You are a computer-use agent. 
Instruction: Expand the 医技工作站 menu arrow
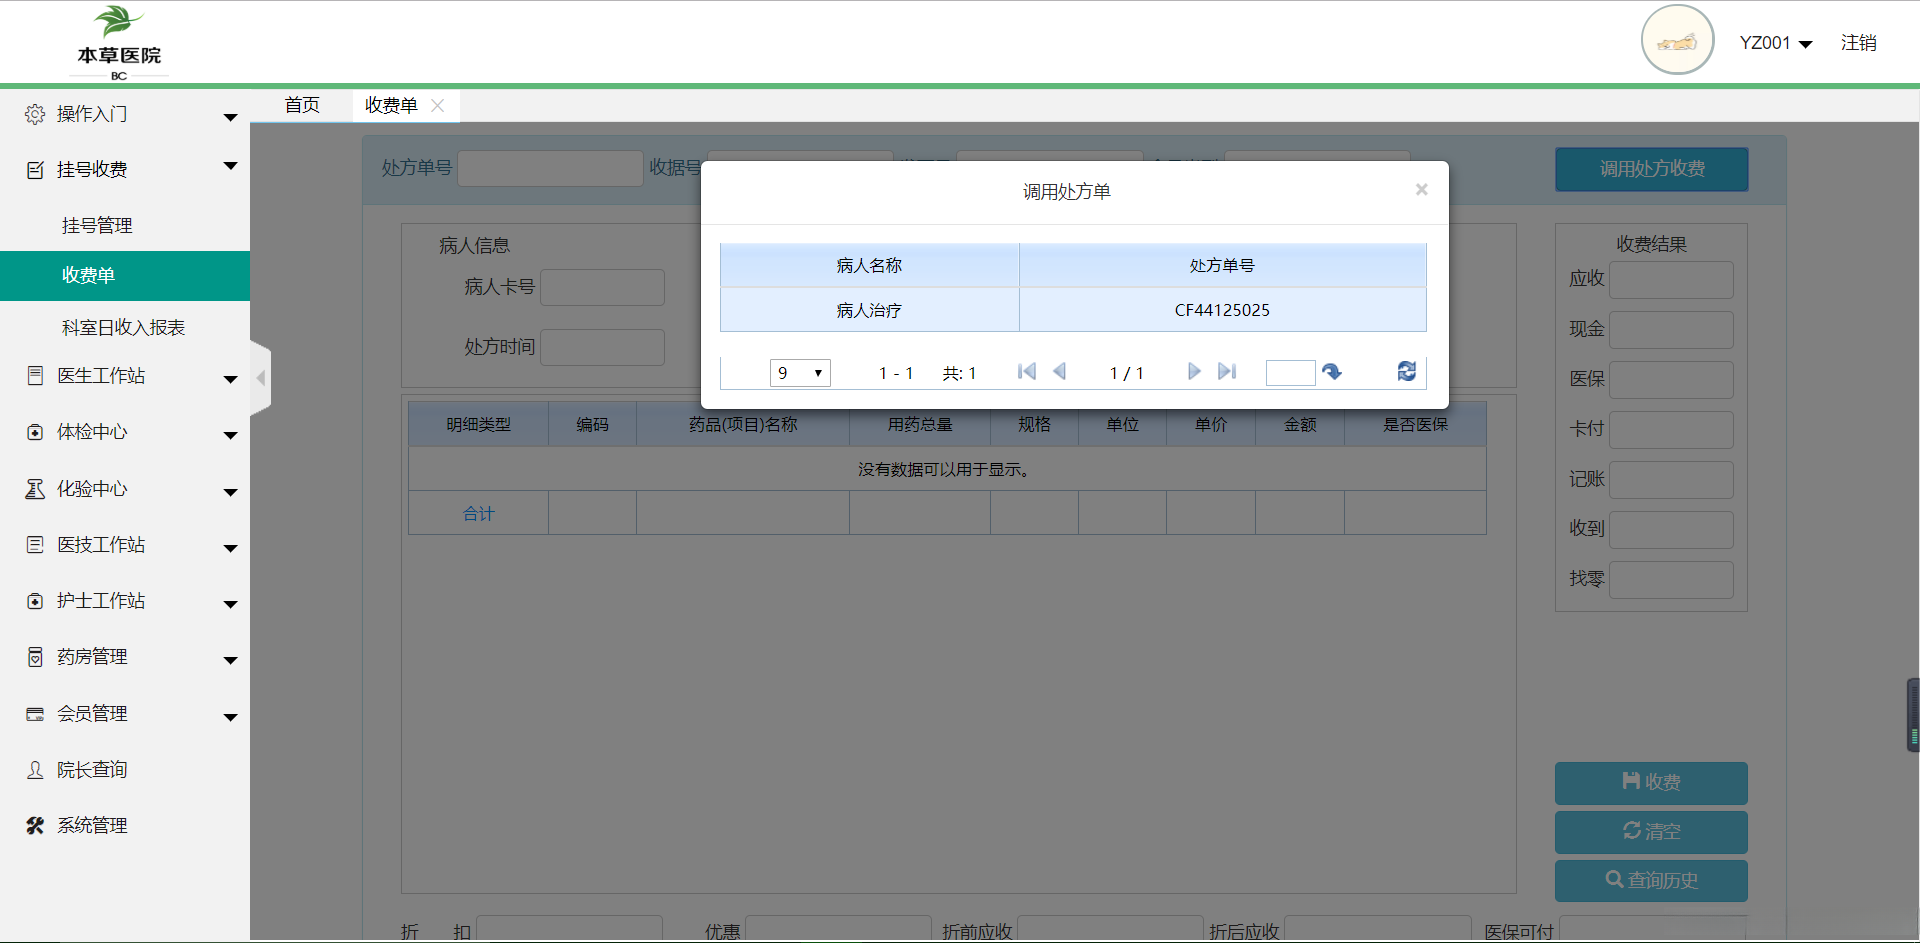[230, 548]
